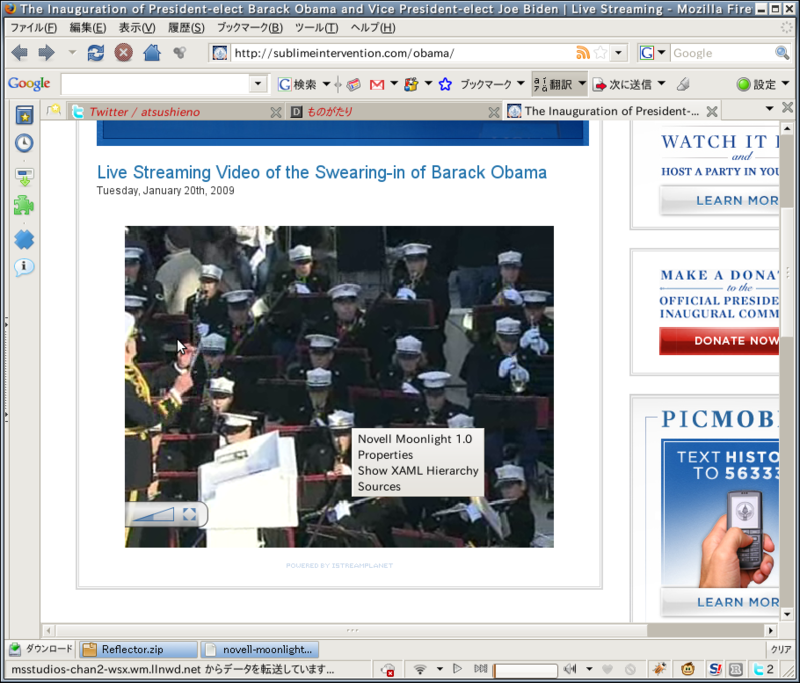Click the red S! icon in status bar

(715, 668)
